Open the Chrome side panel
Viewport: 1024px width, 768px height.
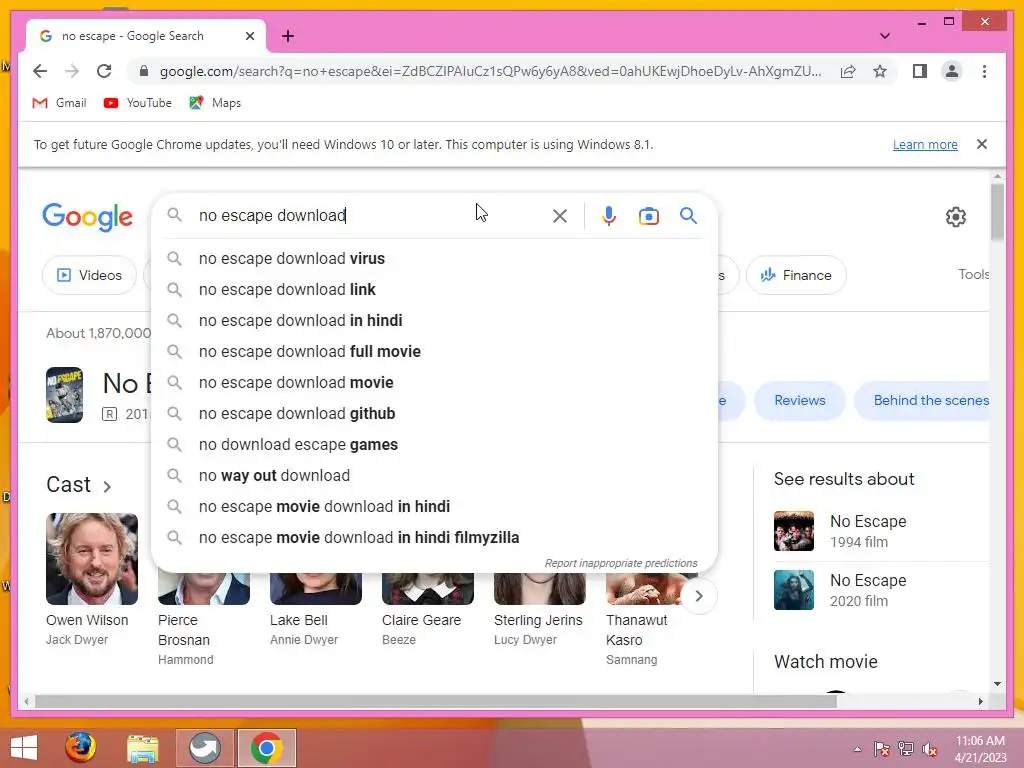pyautogui.click(x=920, y=71)
